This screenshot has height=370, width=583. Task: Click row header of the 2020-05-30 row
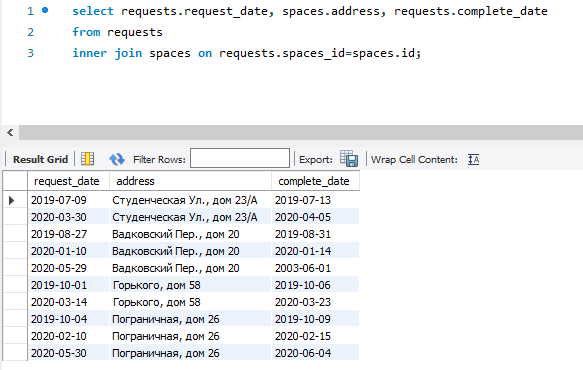tap(15, 353)
